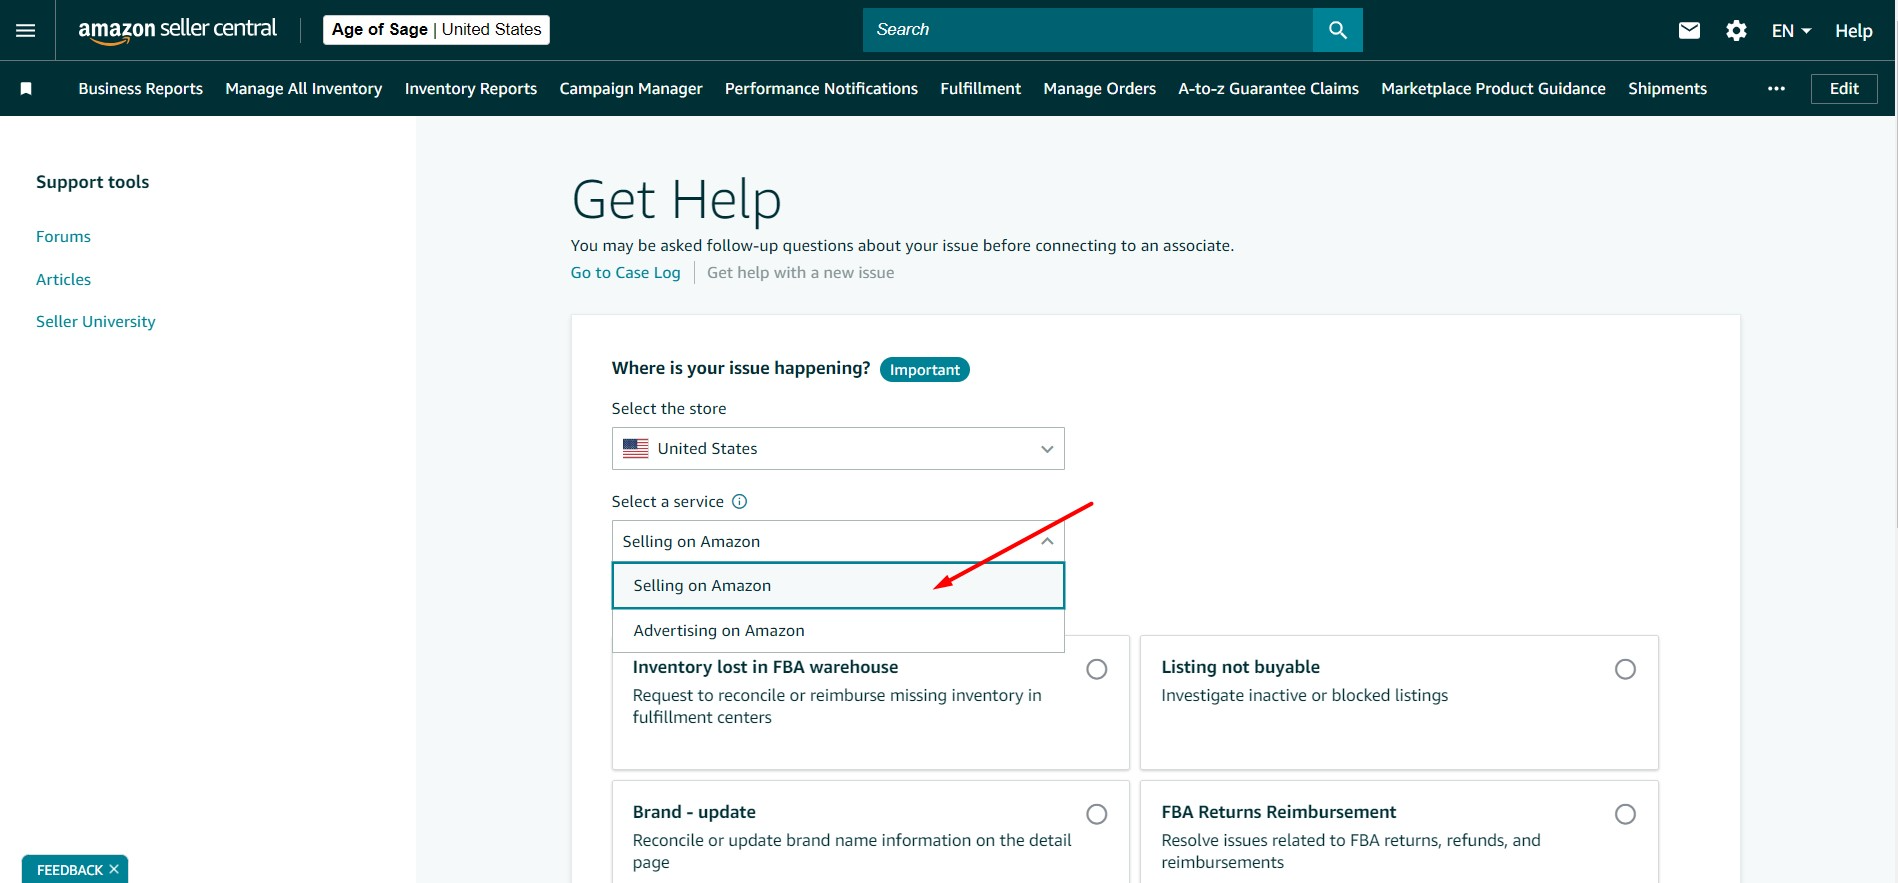The height and width of the screenshot is (883, 1898).
Task: Click the info icon beside Select a service
Action: coord(740,502)
